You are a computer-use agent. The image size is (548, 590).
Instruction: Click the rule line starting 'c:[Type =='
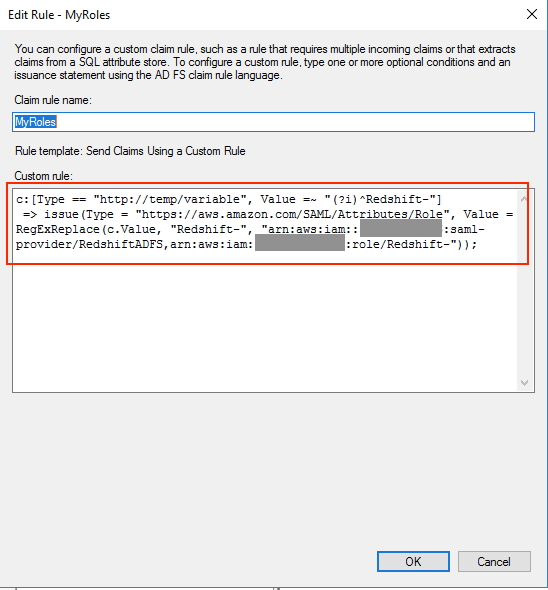[x=229, y=199]
